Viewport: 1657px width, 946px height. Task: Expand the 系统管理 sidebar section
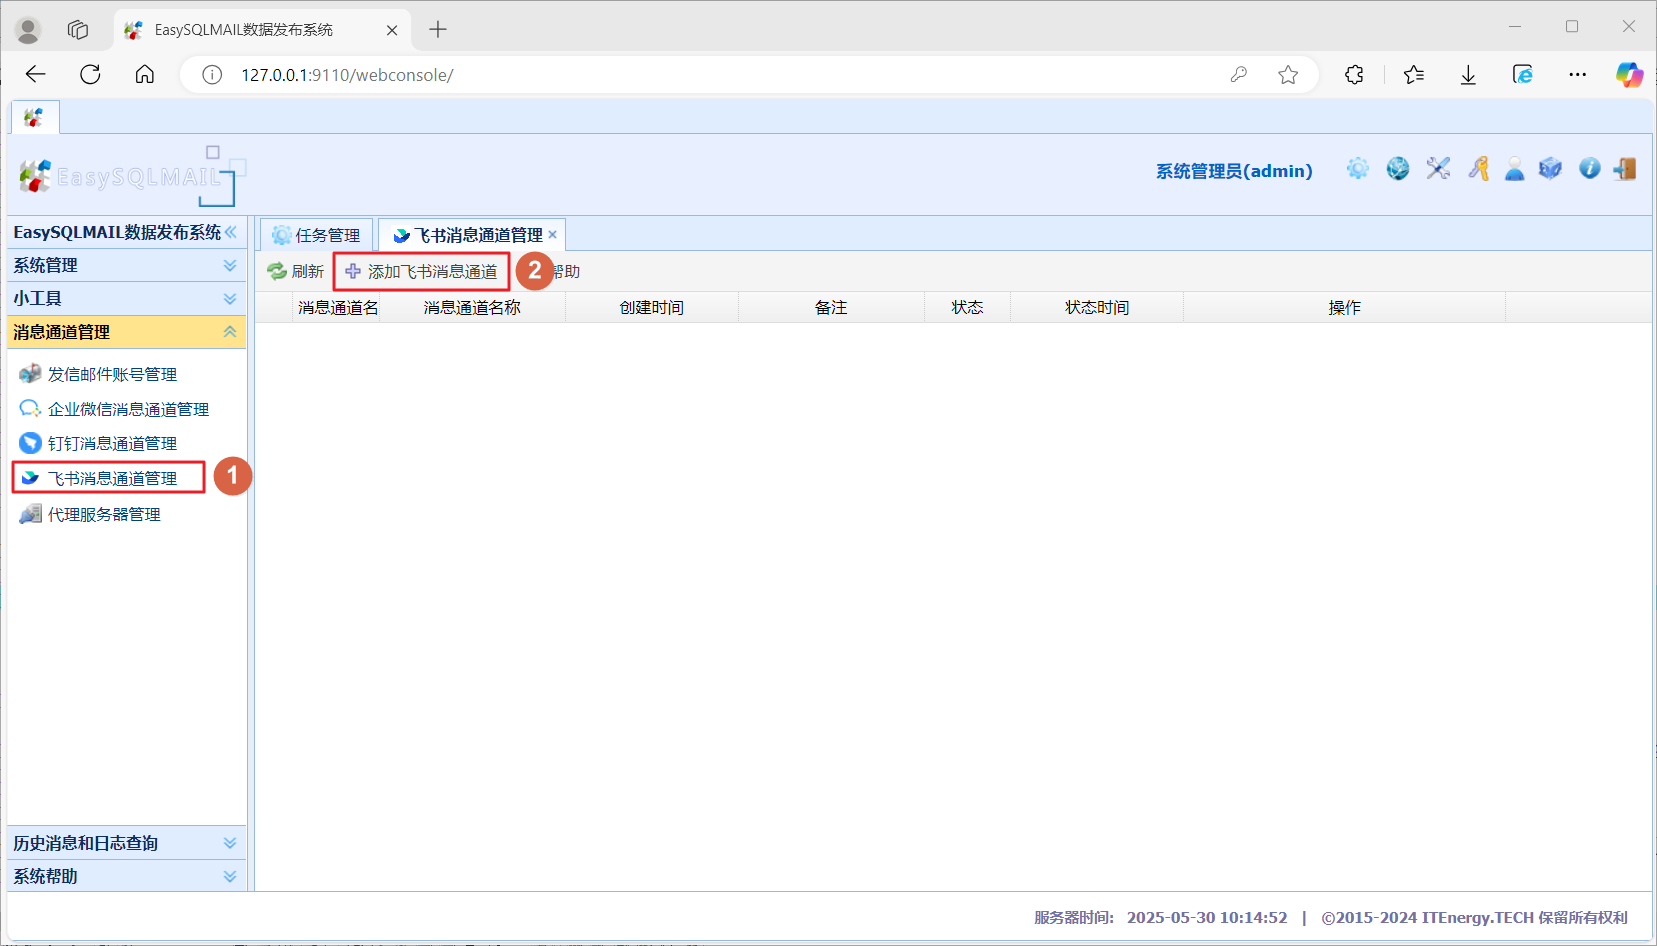click(x=125, y=265)
